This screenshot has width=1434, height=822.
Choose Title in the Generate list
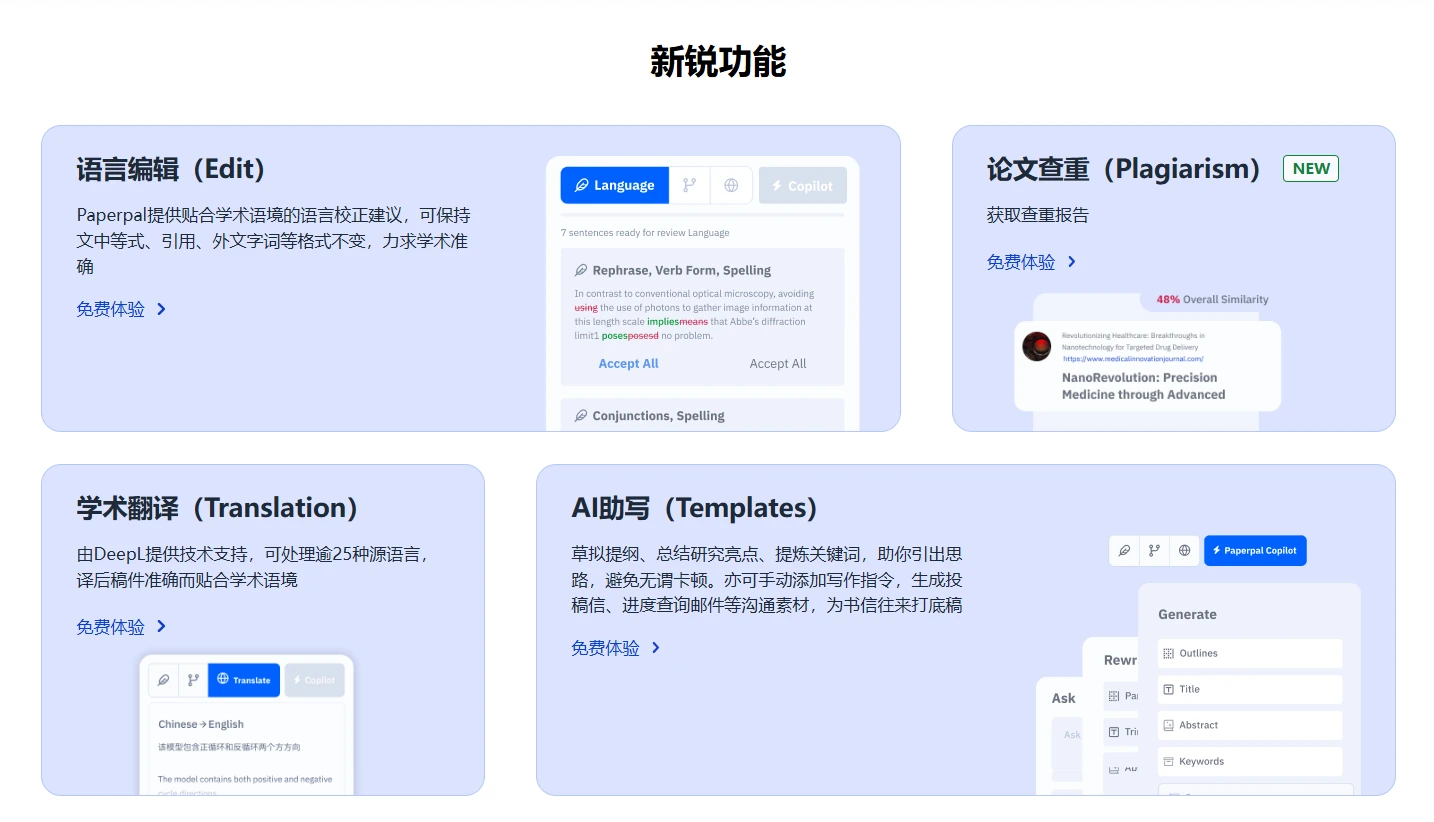click(x=1250, y=689)
